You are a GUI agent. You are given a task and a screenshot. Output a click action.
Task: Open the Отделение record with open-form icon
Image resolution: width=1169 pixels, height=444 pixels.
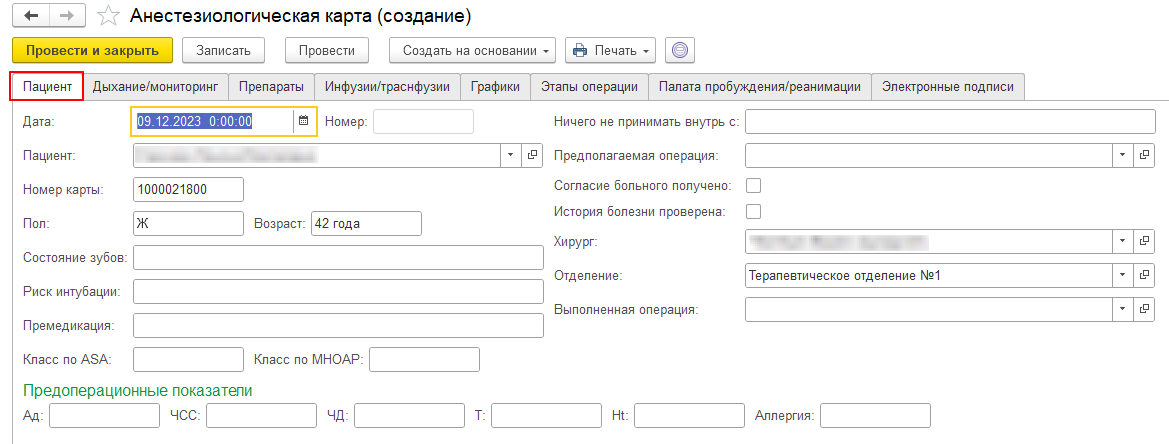click(1145, 275)
